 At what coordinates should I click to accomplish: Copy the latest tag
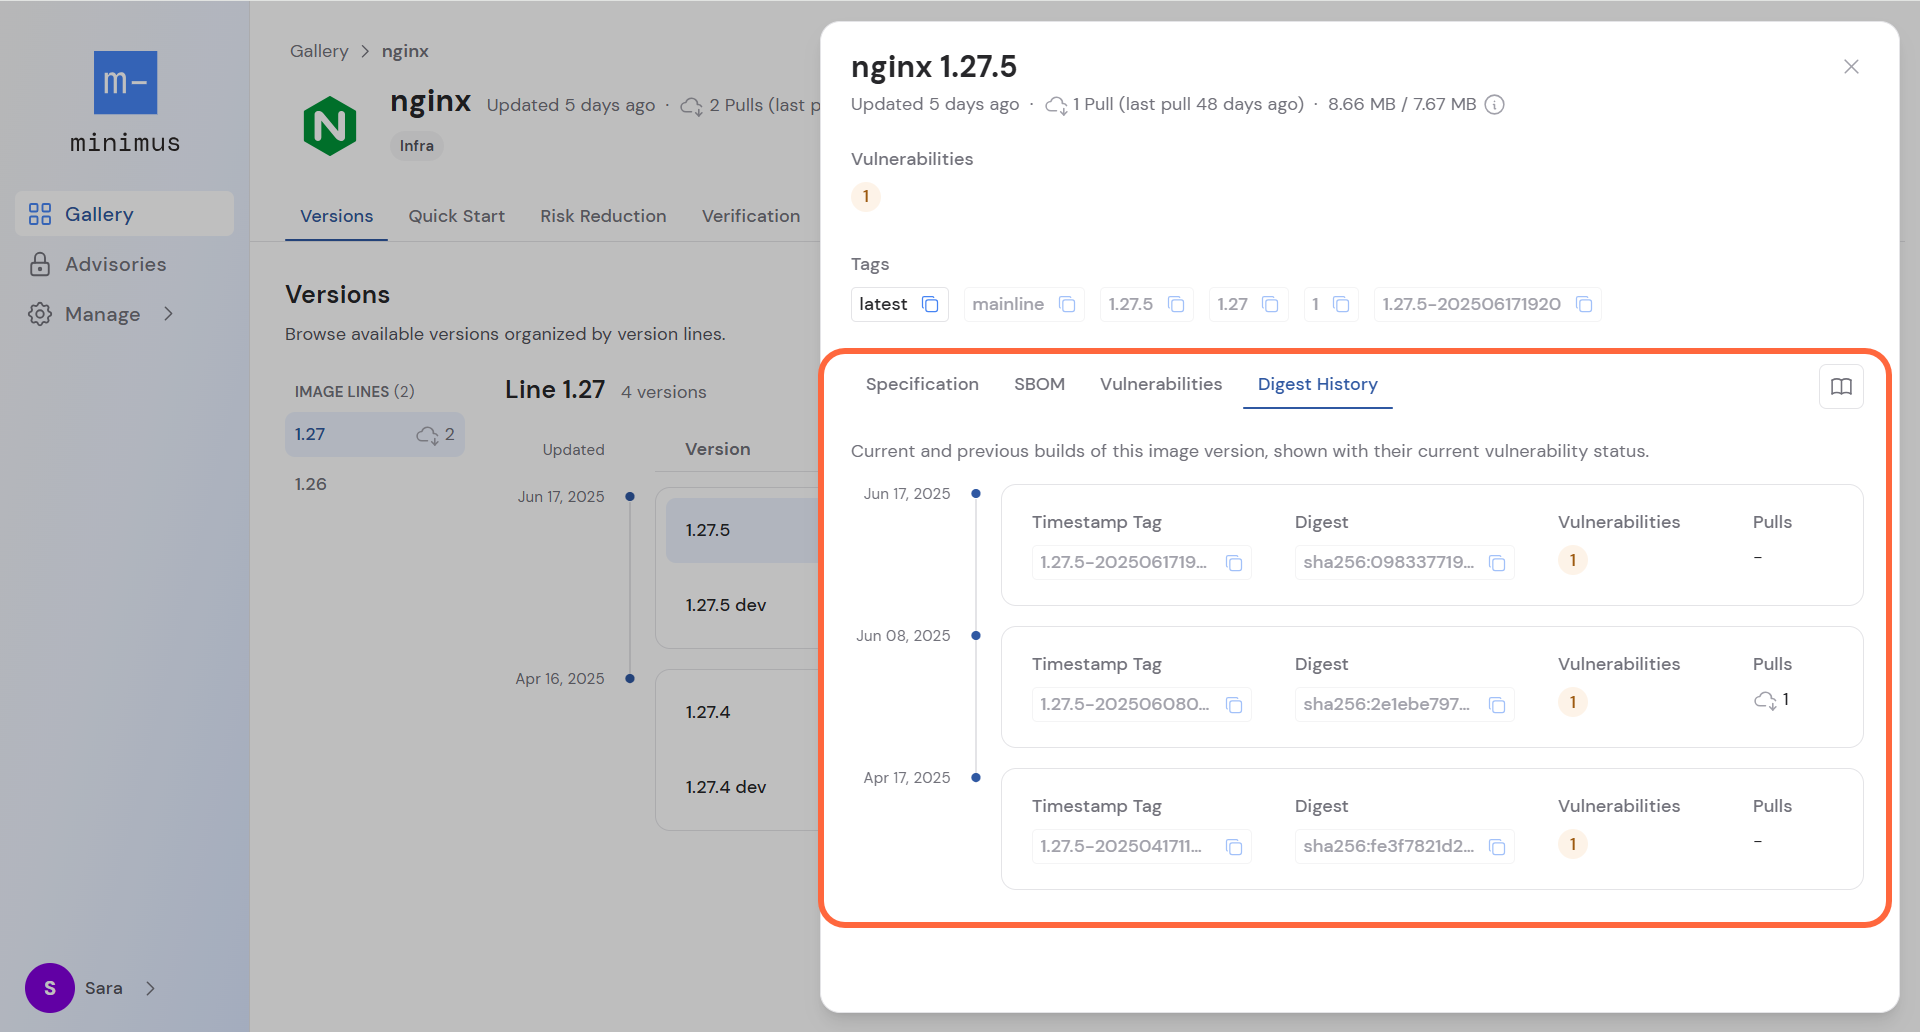[x=930, y=304]
